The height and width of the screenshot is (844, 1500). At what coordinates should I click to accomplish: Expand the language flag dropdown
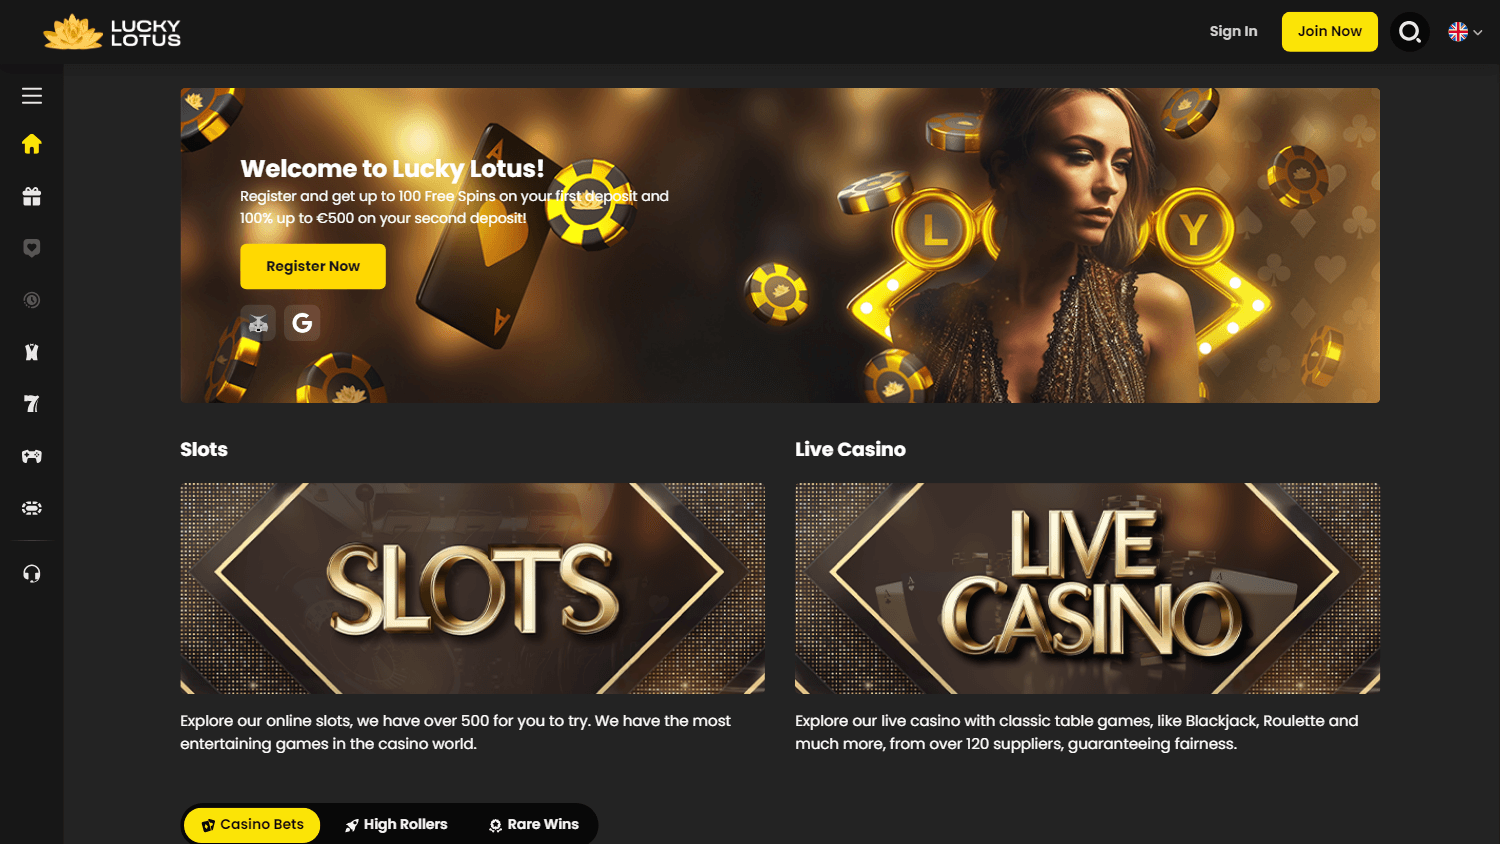[1465, 32]
